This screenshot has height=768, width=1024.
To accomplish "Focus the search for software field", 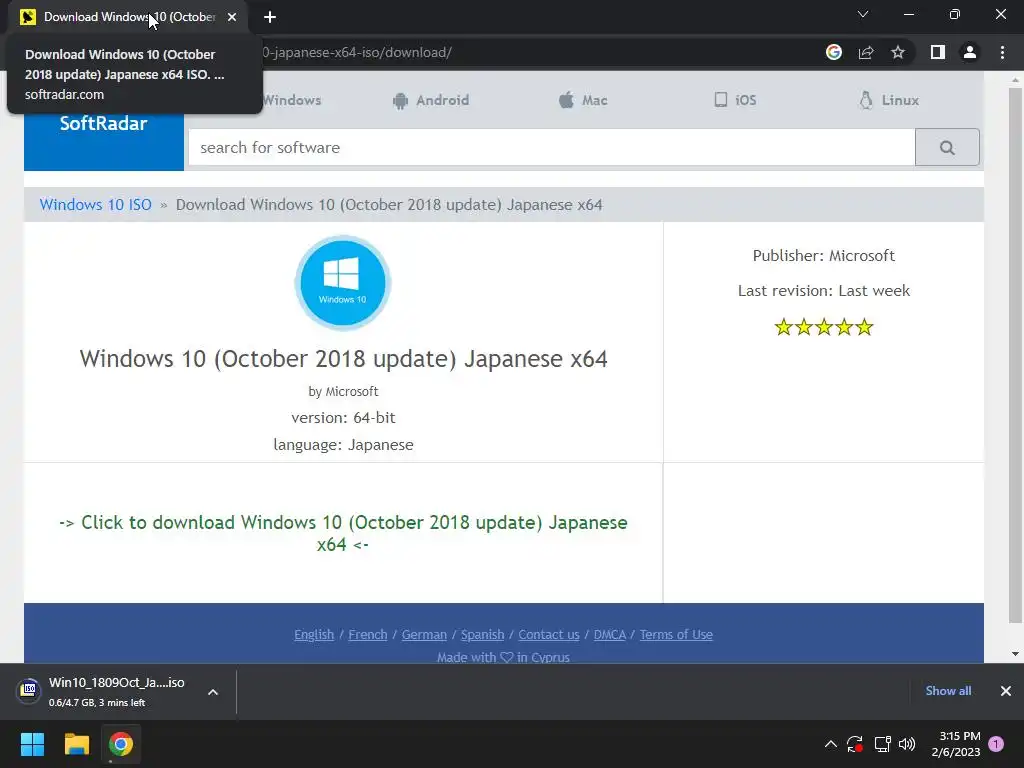I will pos(552,148).
